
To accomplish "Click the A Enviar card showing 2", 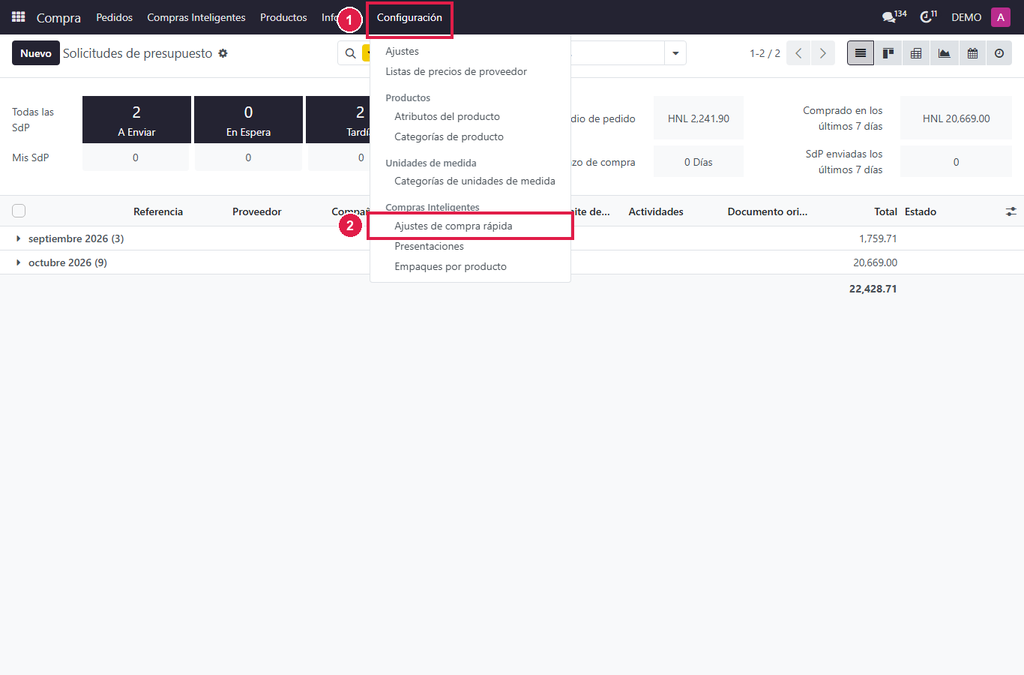I will (x=136, y=119).
